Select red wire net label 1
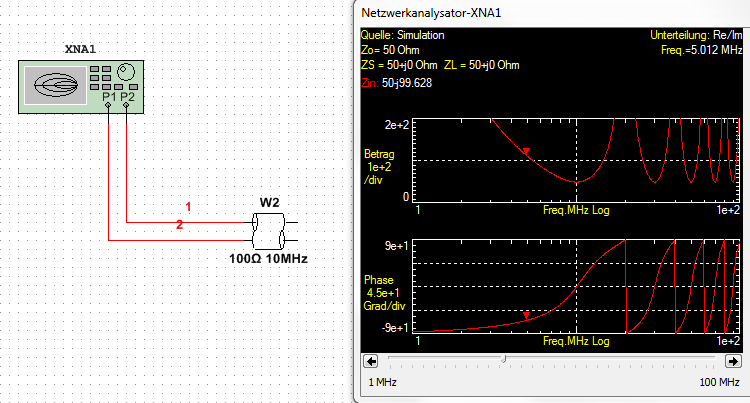 pyautogui.click(x=188, y=207)
